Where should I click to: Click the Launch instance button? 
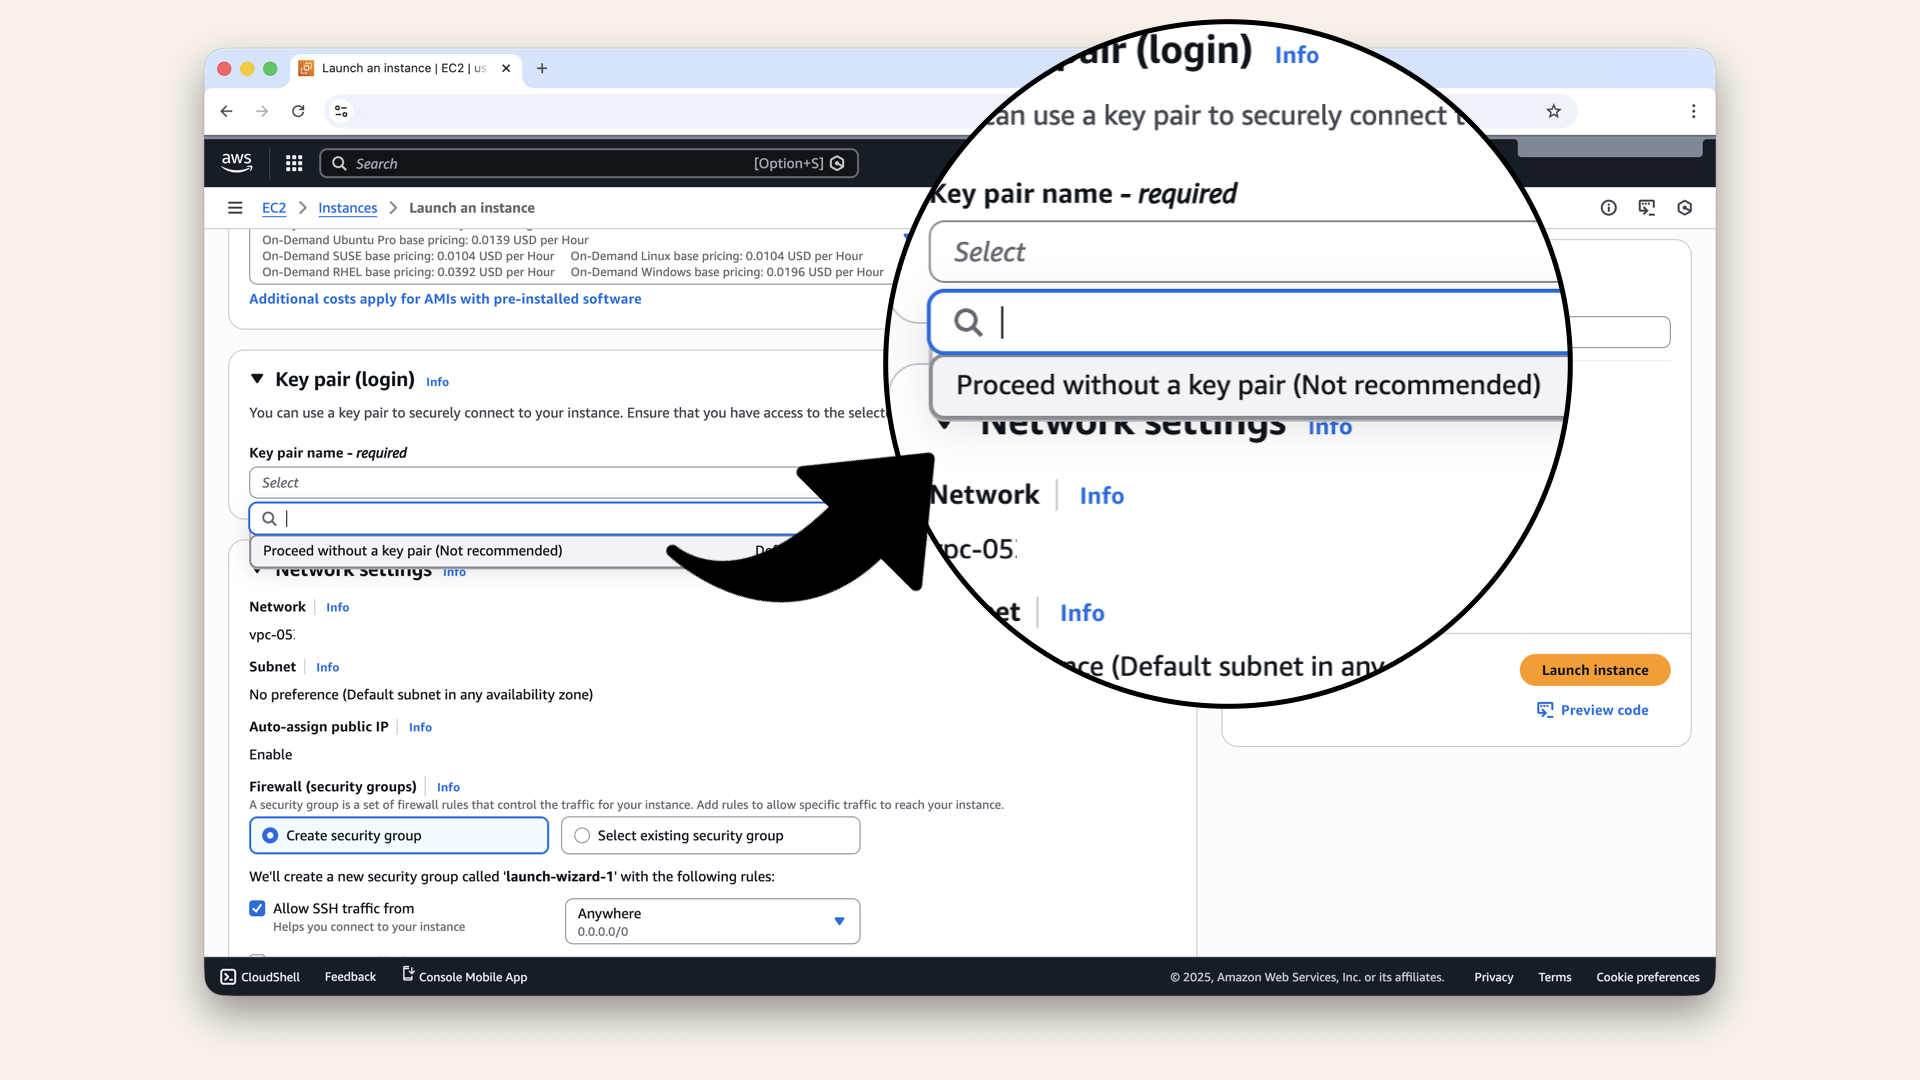point(1594,670)
